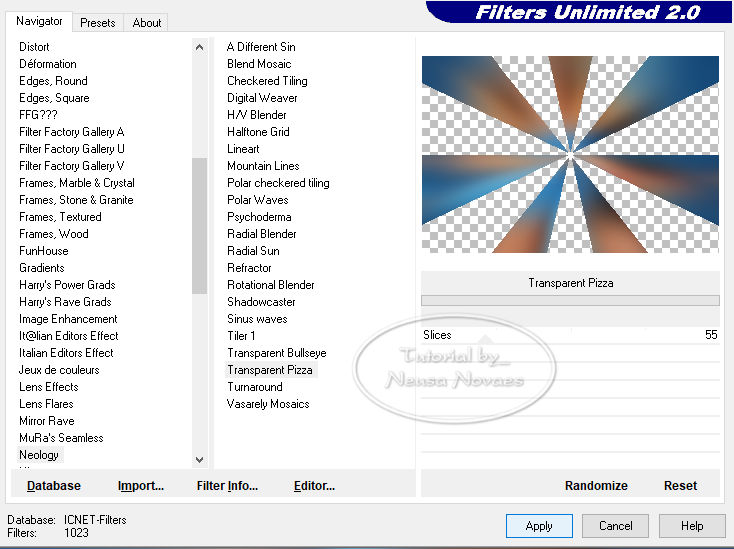Select the Déformation category

(48, 64)
